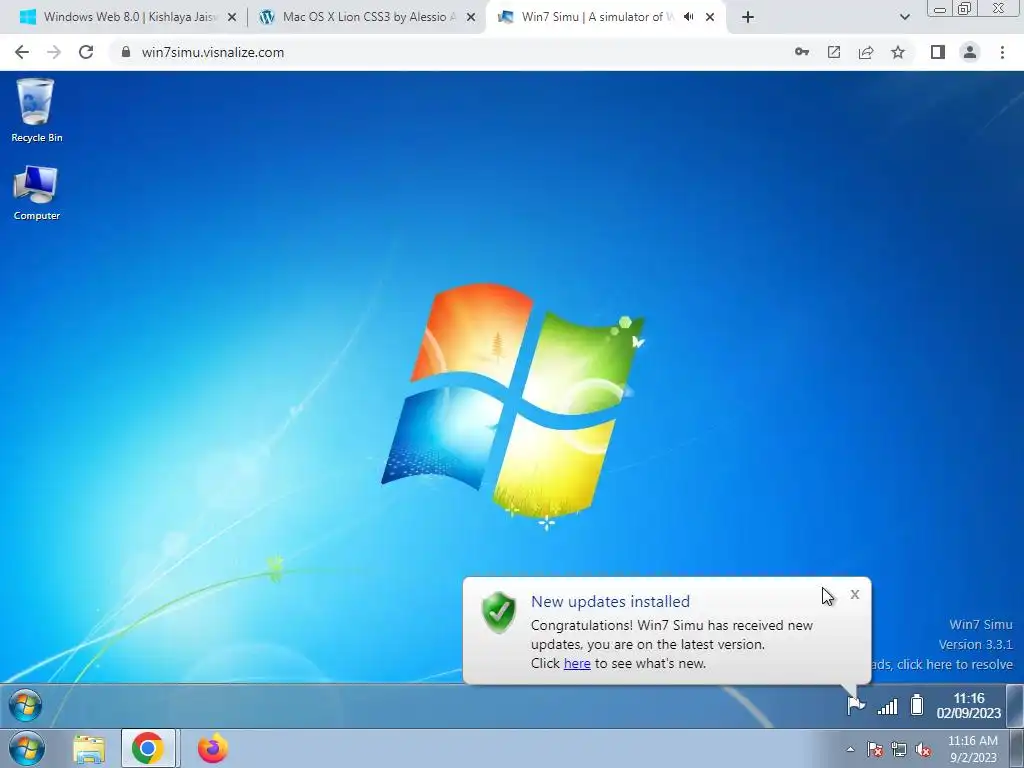Click the 'Version 3.3.1' desktop text
This screenshot has width=1024, height=768.
point(975,645)
